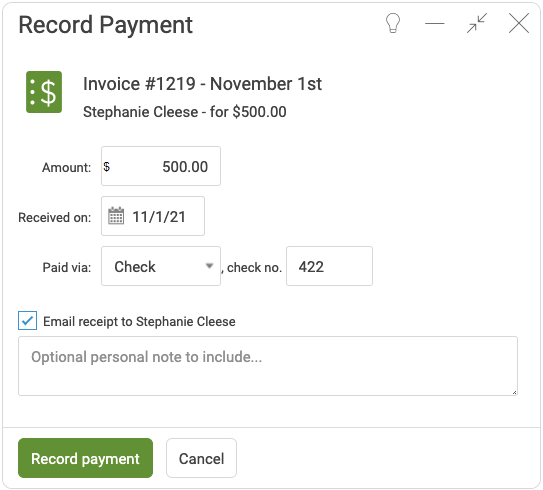This screenshot has width=543, height=490.
Task: Click the green dollar invoice icon
Action: tap(44, 92)
